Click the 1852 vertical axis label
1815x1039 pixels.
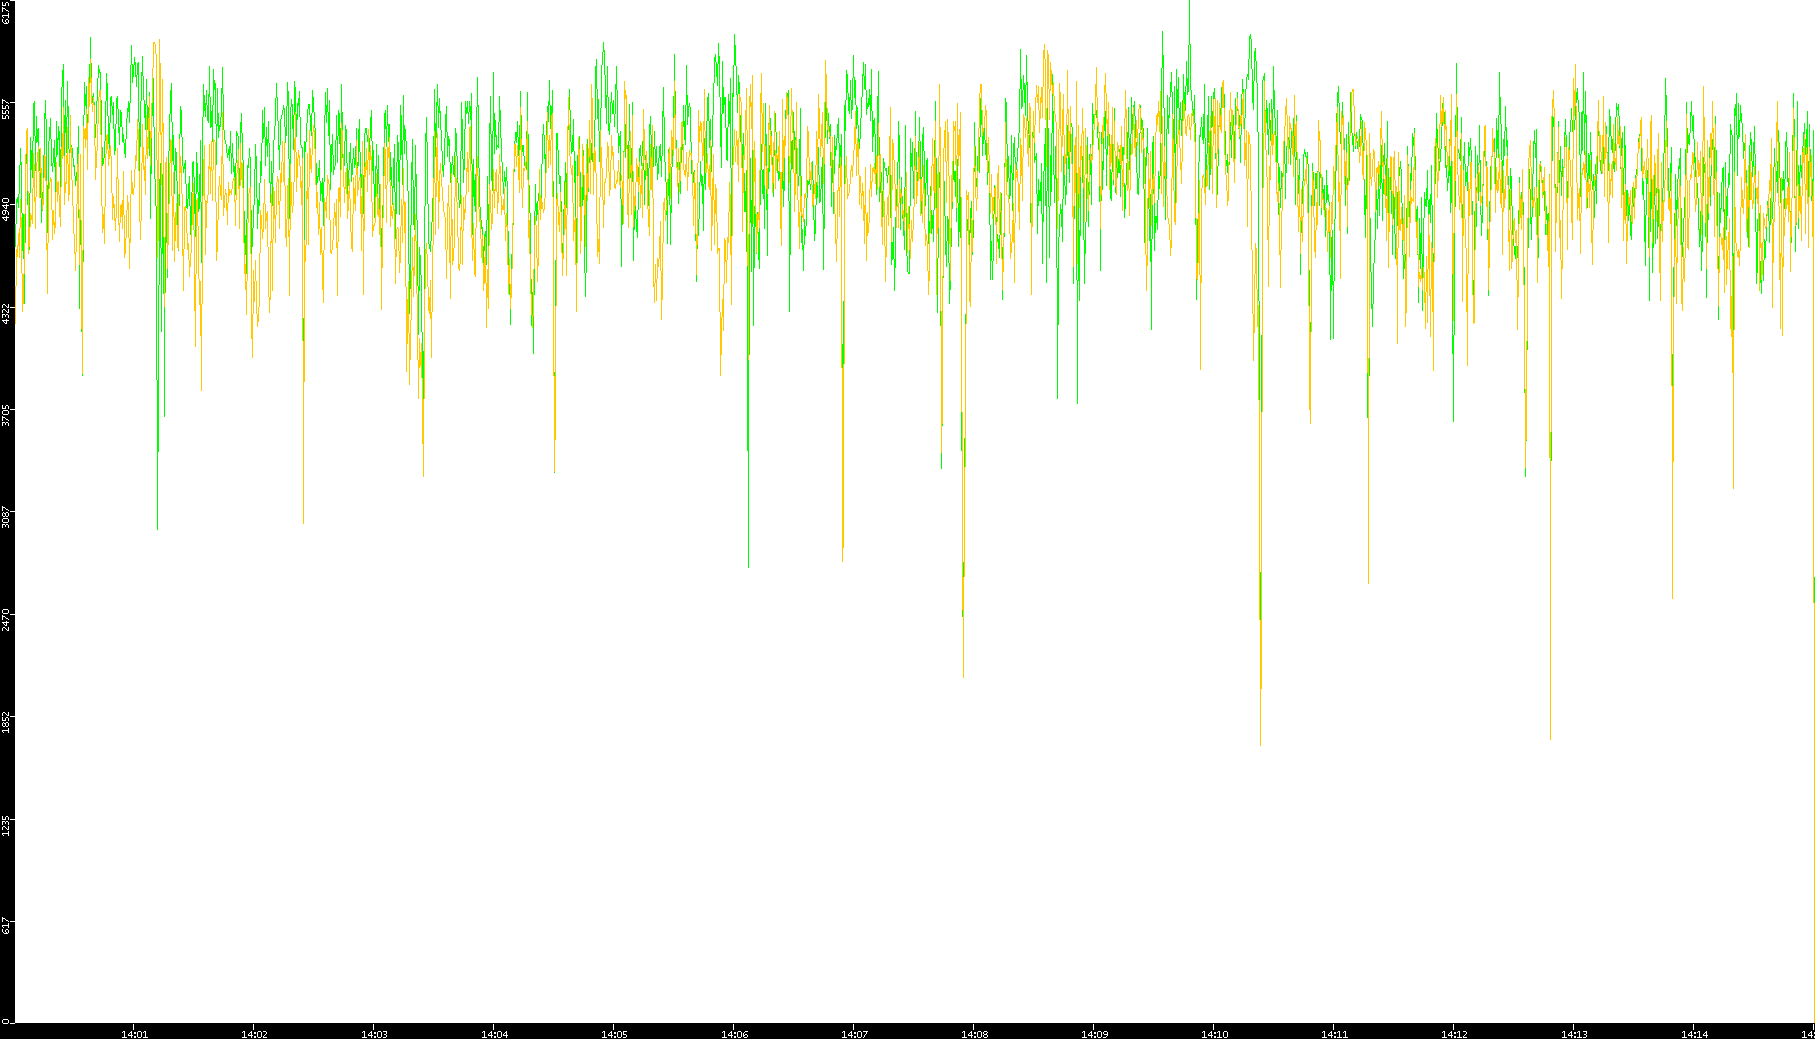pos(6,722)
